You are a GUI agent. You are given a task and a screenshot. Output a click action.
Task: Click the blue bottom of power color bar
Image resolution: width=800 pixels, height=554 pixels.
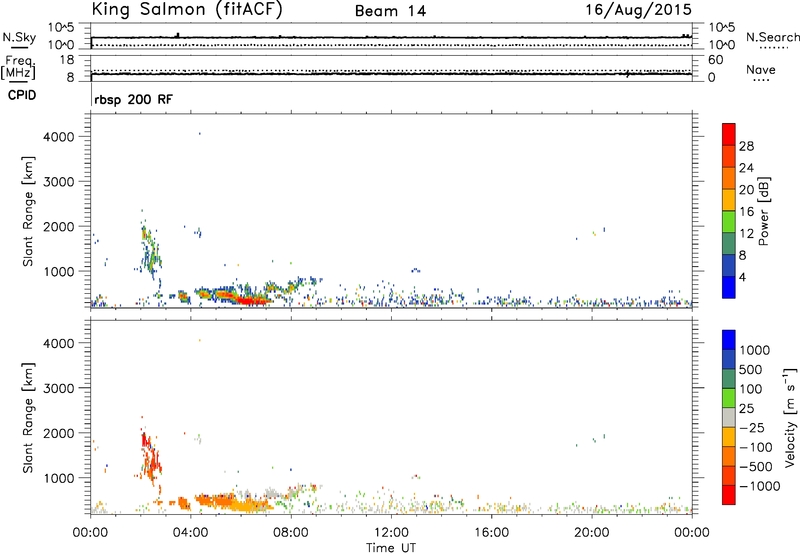tap(729, 287)
